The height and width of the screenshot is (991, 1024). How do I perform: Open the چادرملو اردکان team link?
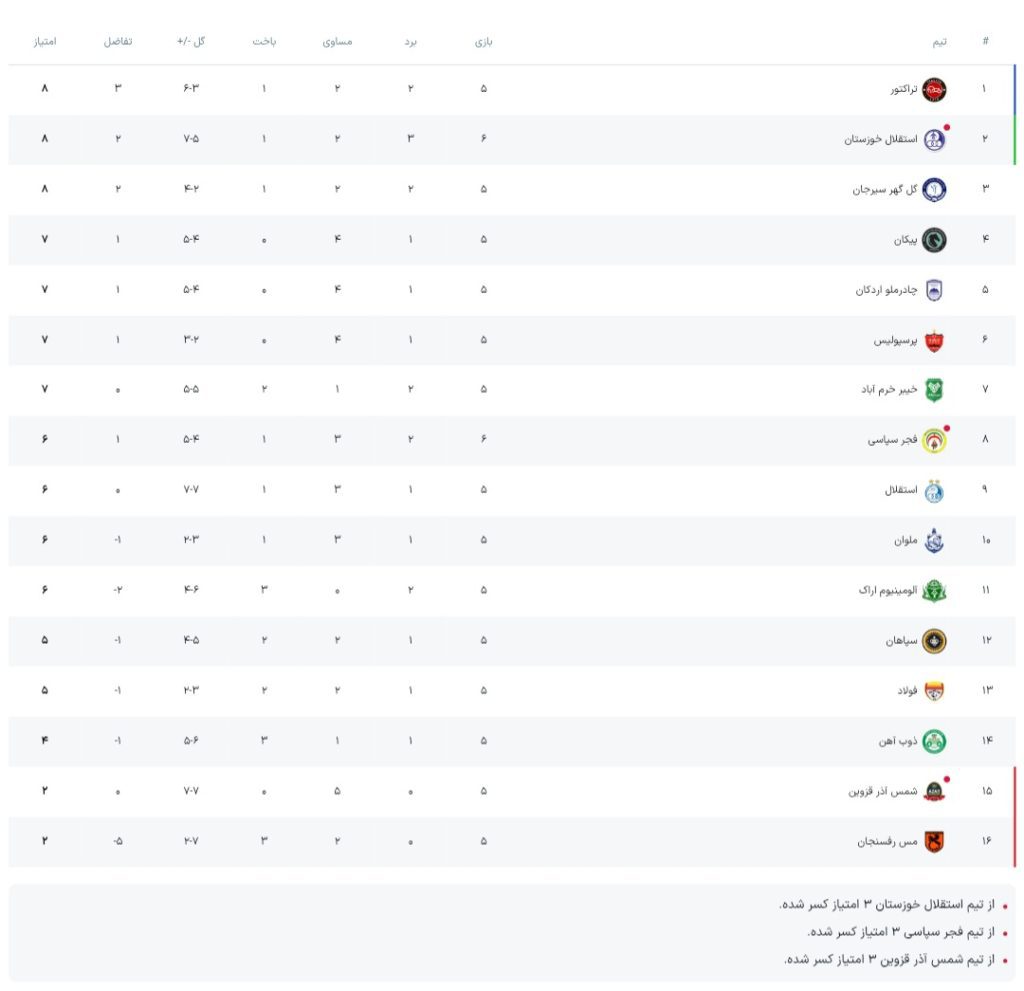886,290
